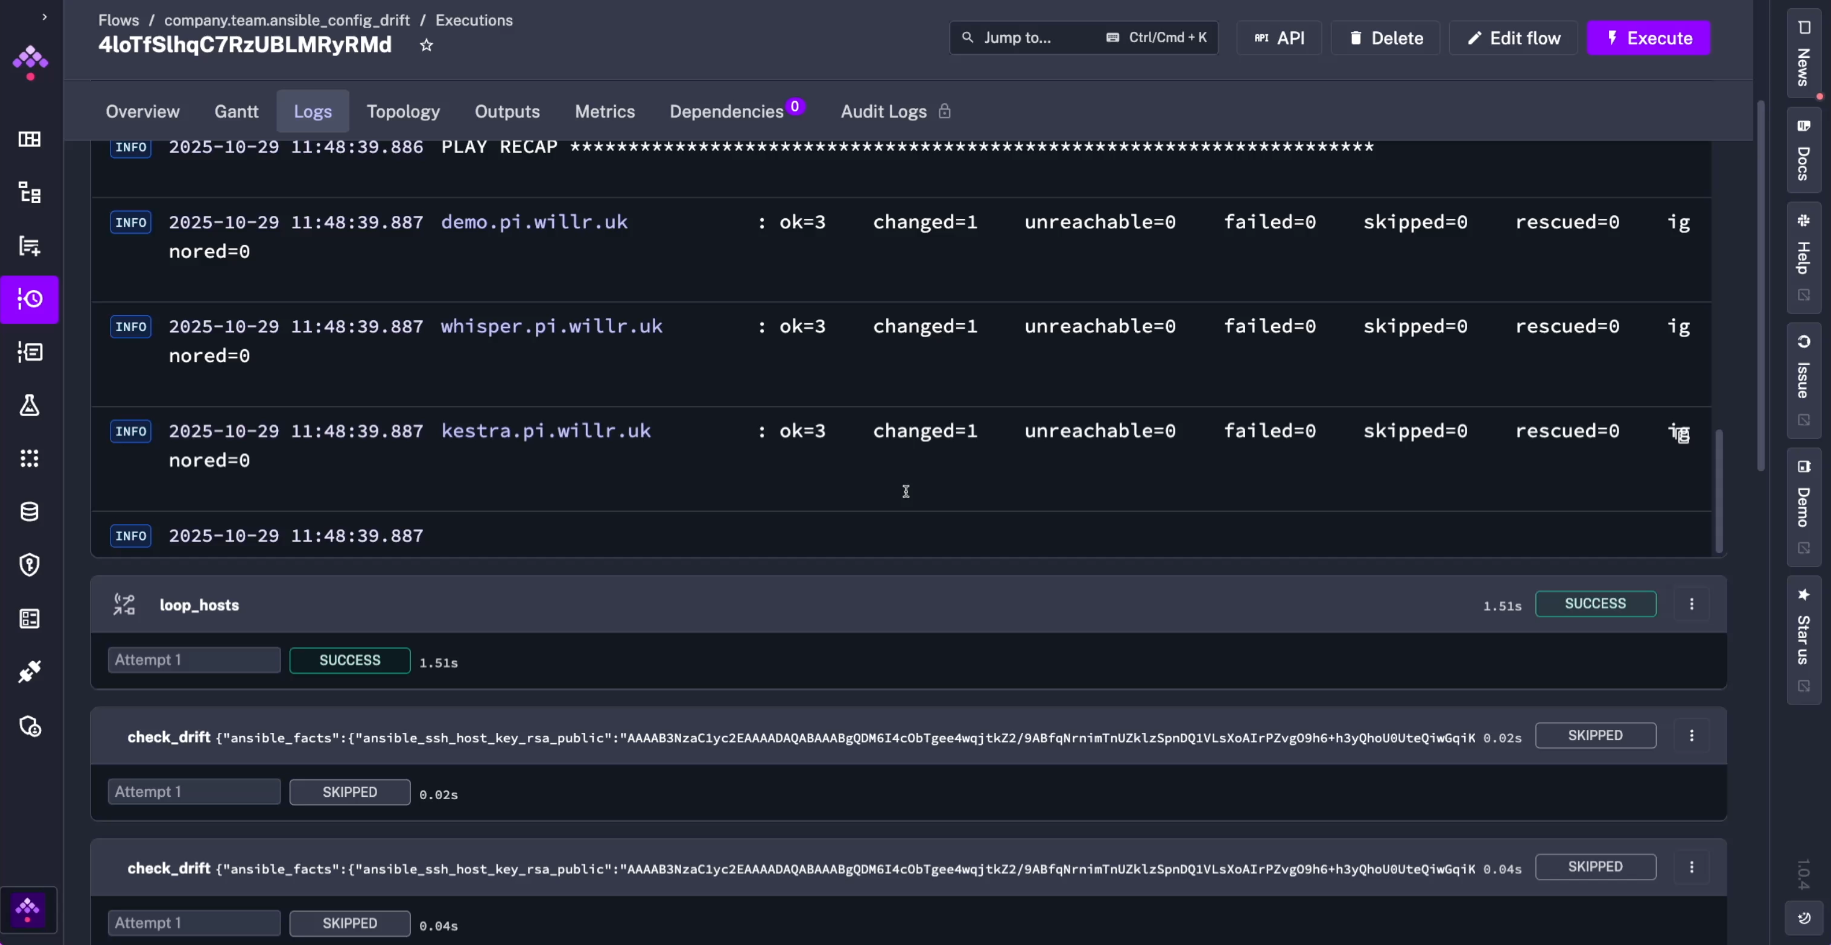The width and height of the screenshot is (1831, 945).
Task: Switch to the Gantt tab
Action: click(236, 111)
